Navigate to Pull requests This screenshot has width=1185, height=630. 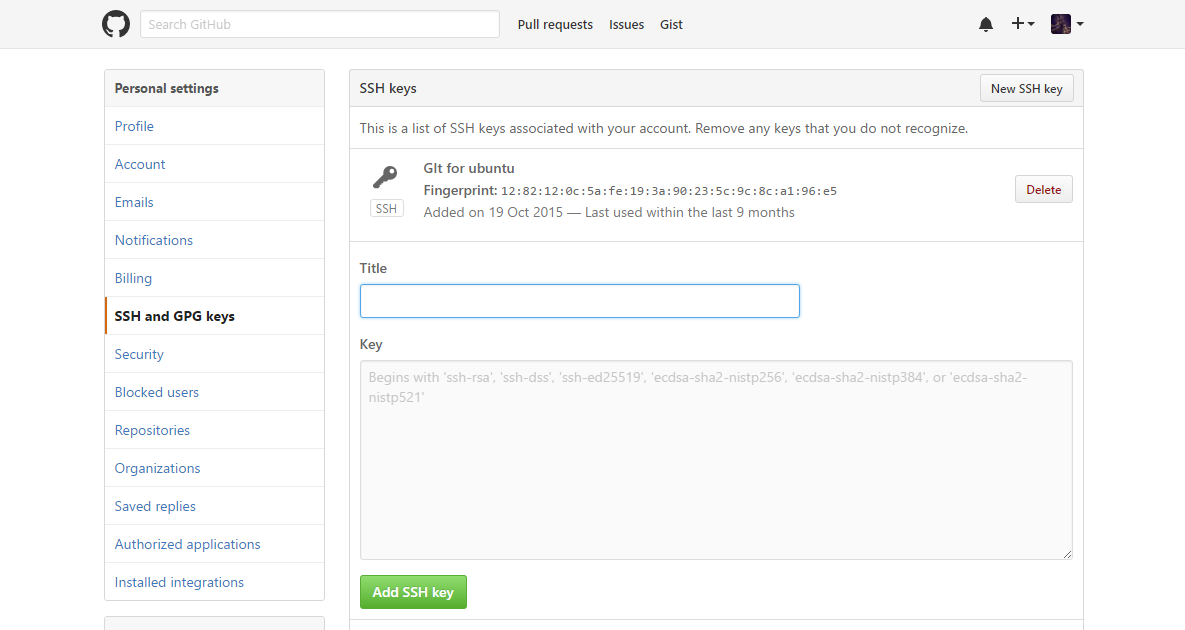(x=555, y=24)
